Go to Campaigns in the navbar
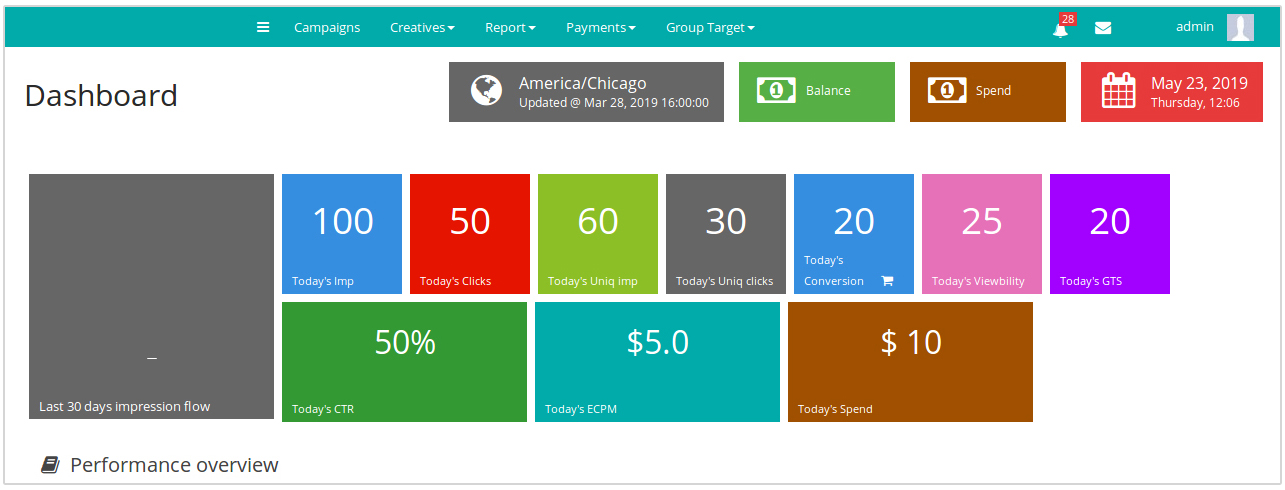The image size is (1285, 490). click(327, 28)
